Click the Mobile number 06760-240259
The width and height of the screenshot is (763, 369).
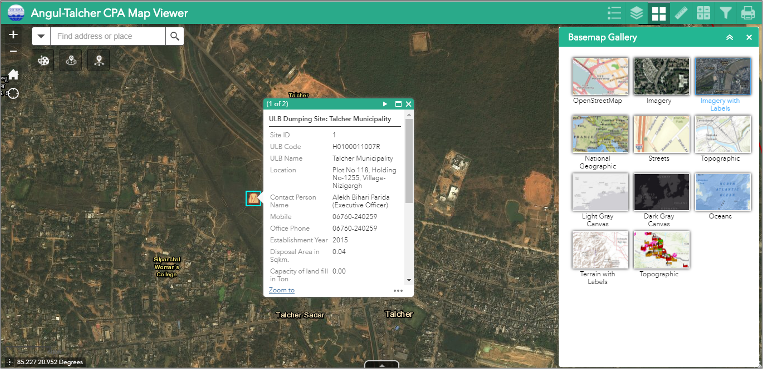click(355, 217)
